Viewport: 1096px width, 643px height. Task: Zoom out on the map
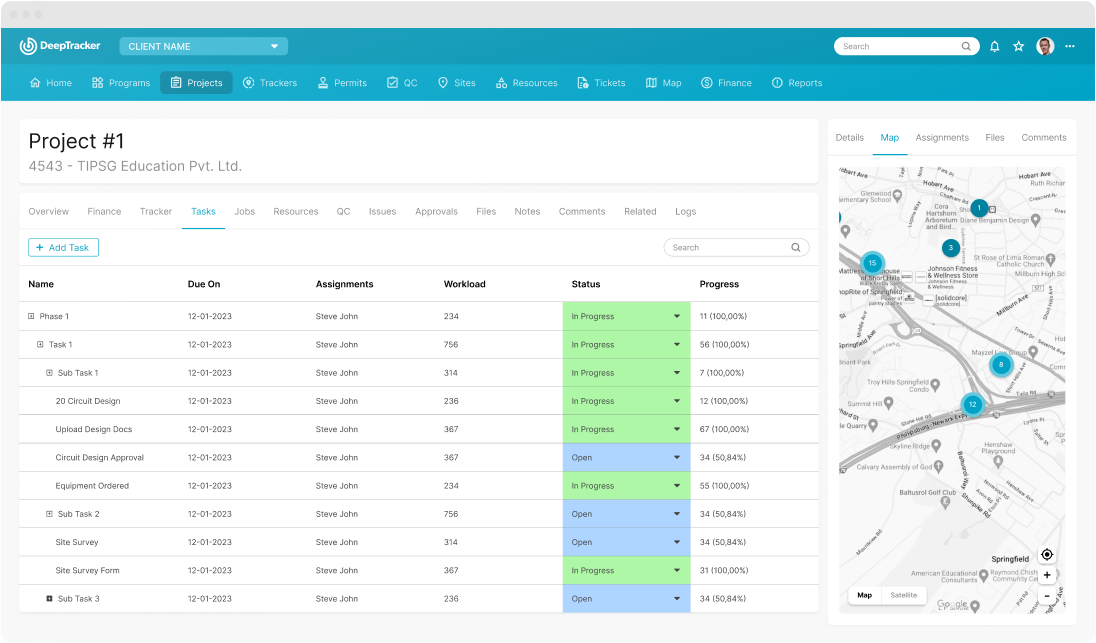[1047, 596]
